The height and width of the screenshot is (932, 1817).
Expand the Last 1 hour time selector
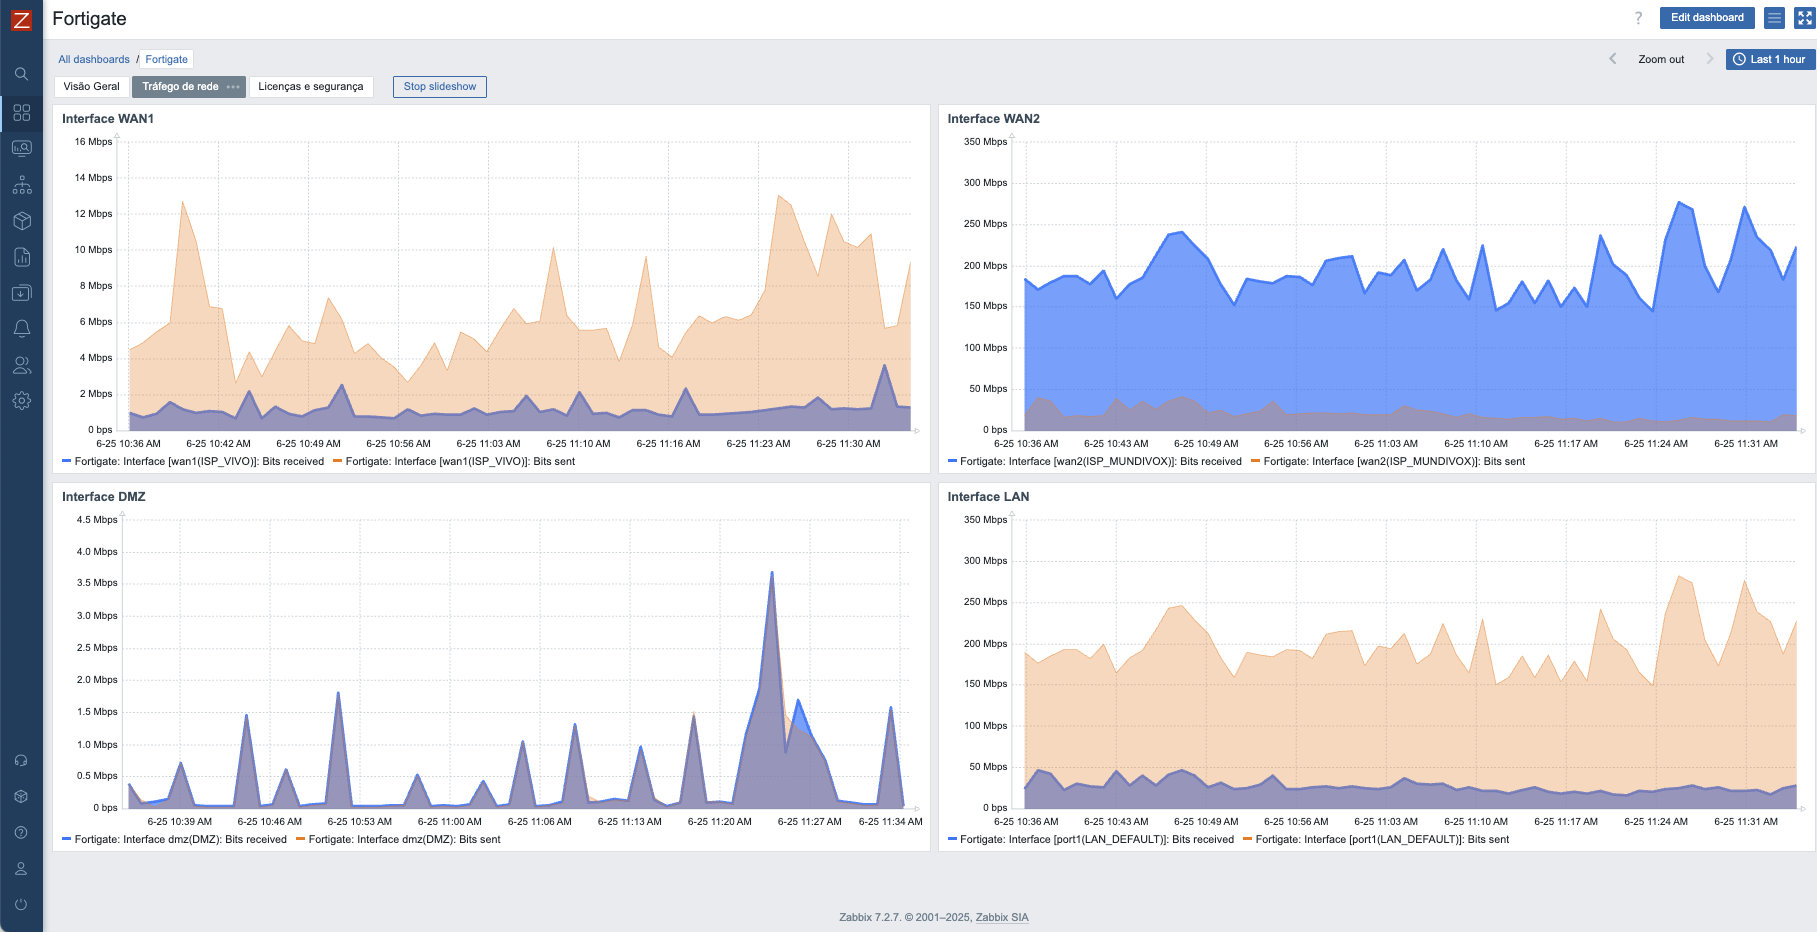[1770, 60]
